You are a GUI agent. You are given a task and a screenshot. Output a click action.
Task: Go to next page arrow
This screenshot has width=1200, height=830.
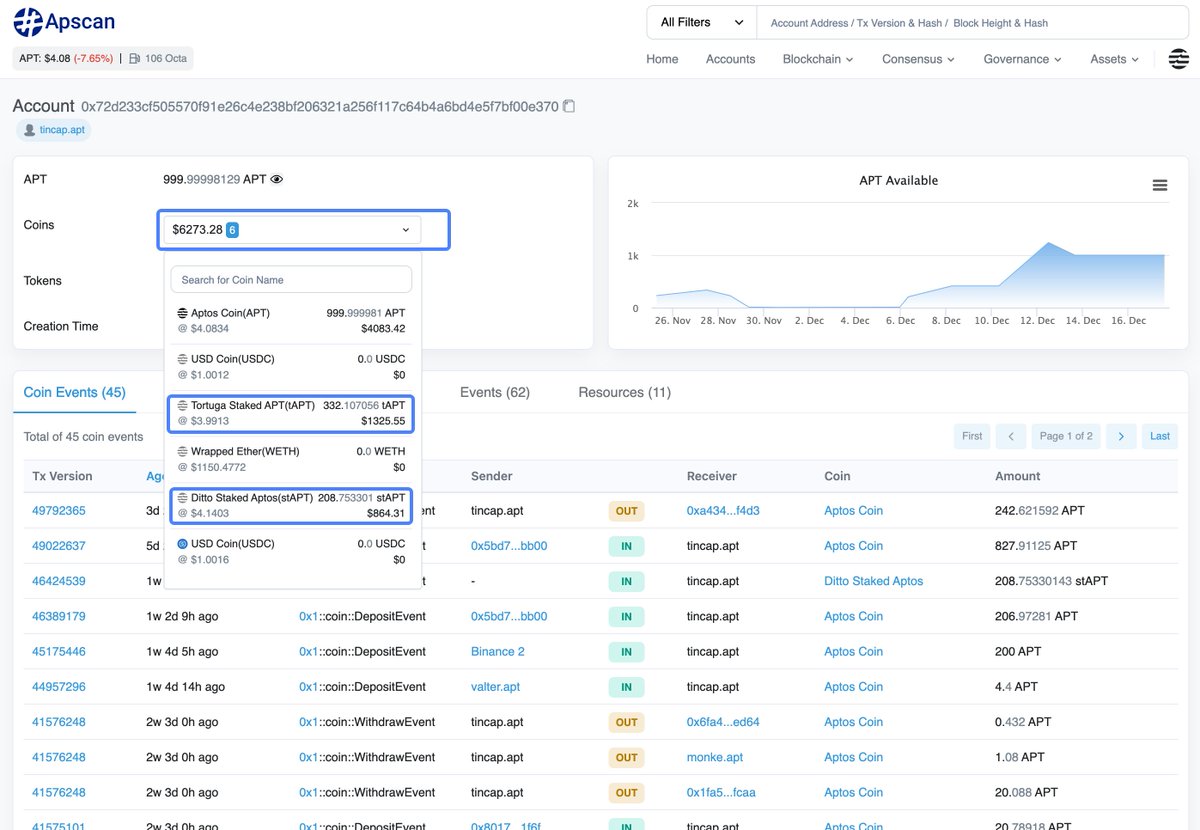pos(1121,436)
